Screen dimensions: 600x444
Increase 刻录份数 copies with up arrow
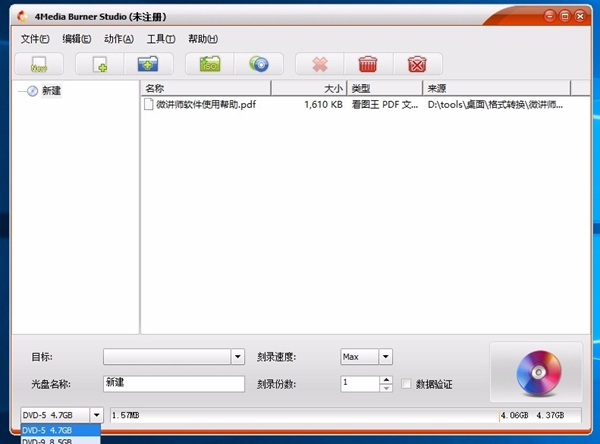[x=386, y=380]
